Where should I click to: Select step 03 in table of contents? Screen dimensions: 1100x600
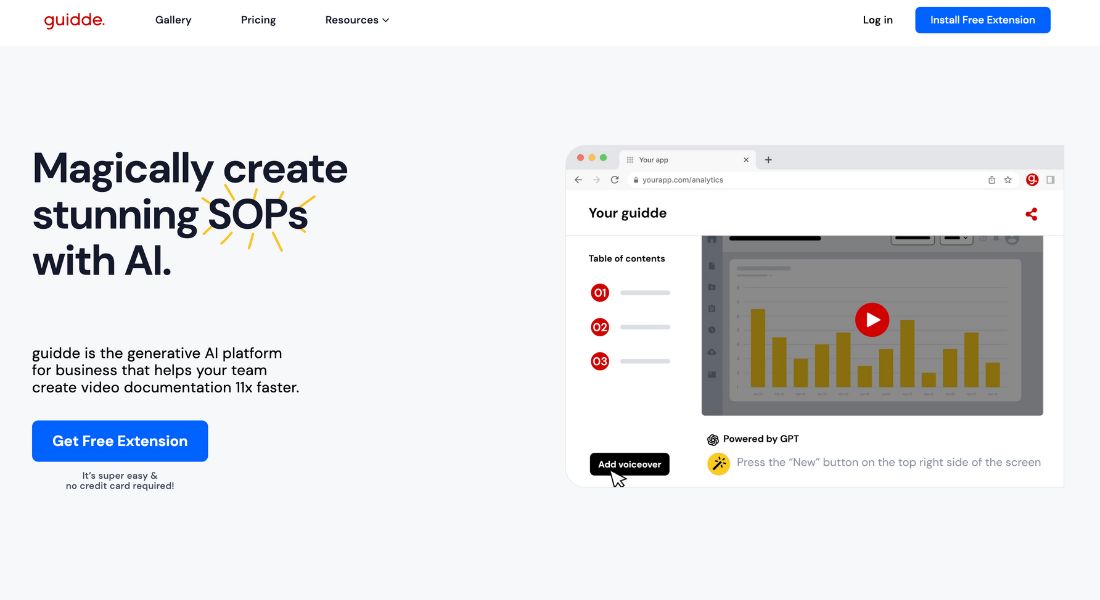(600, 361)
